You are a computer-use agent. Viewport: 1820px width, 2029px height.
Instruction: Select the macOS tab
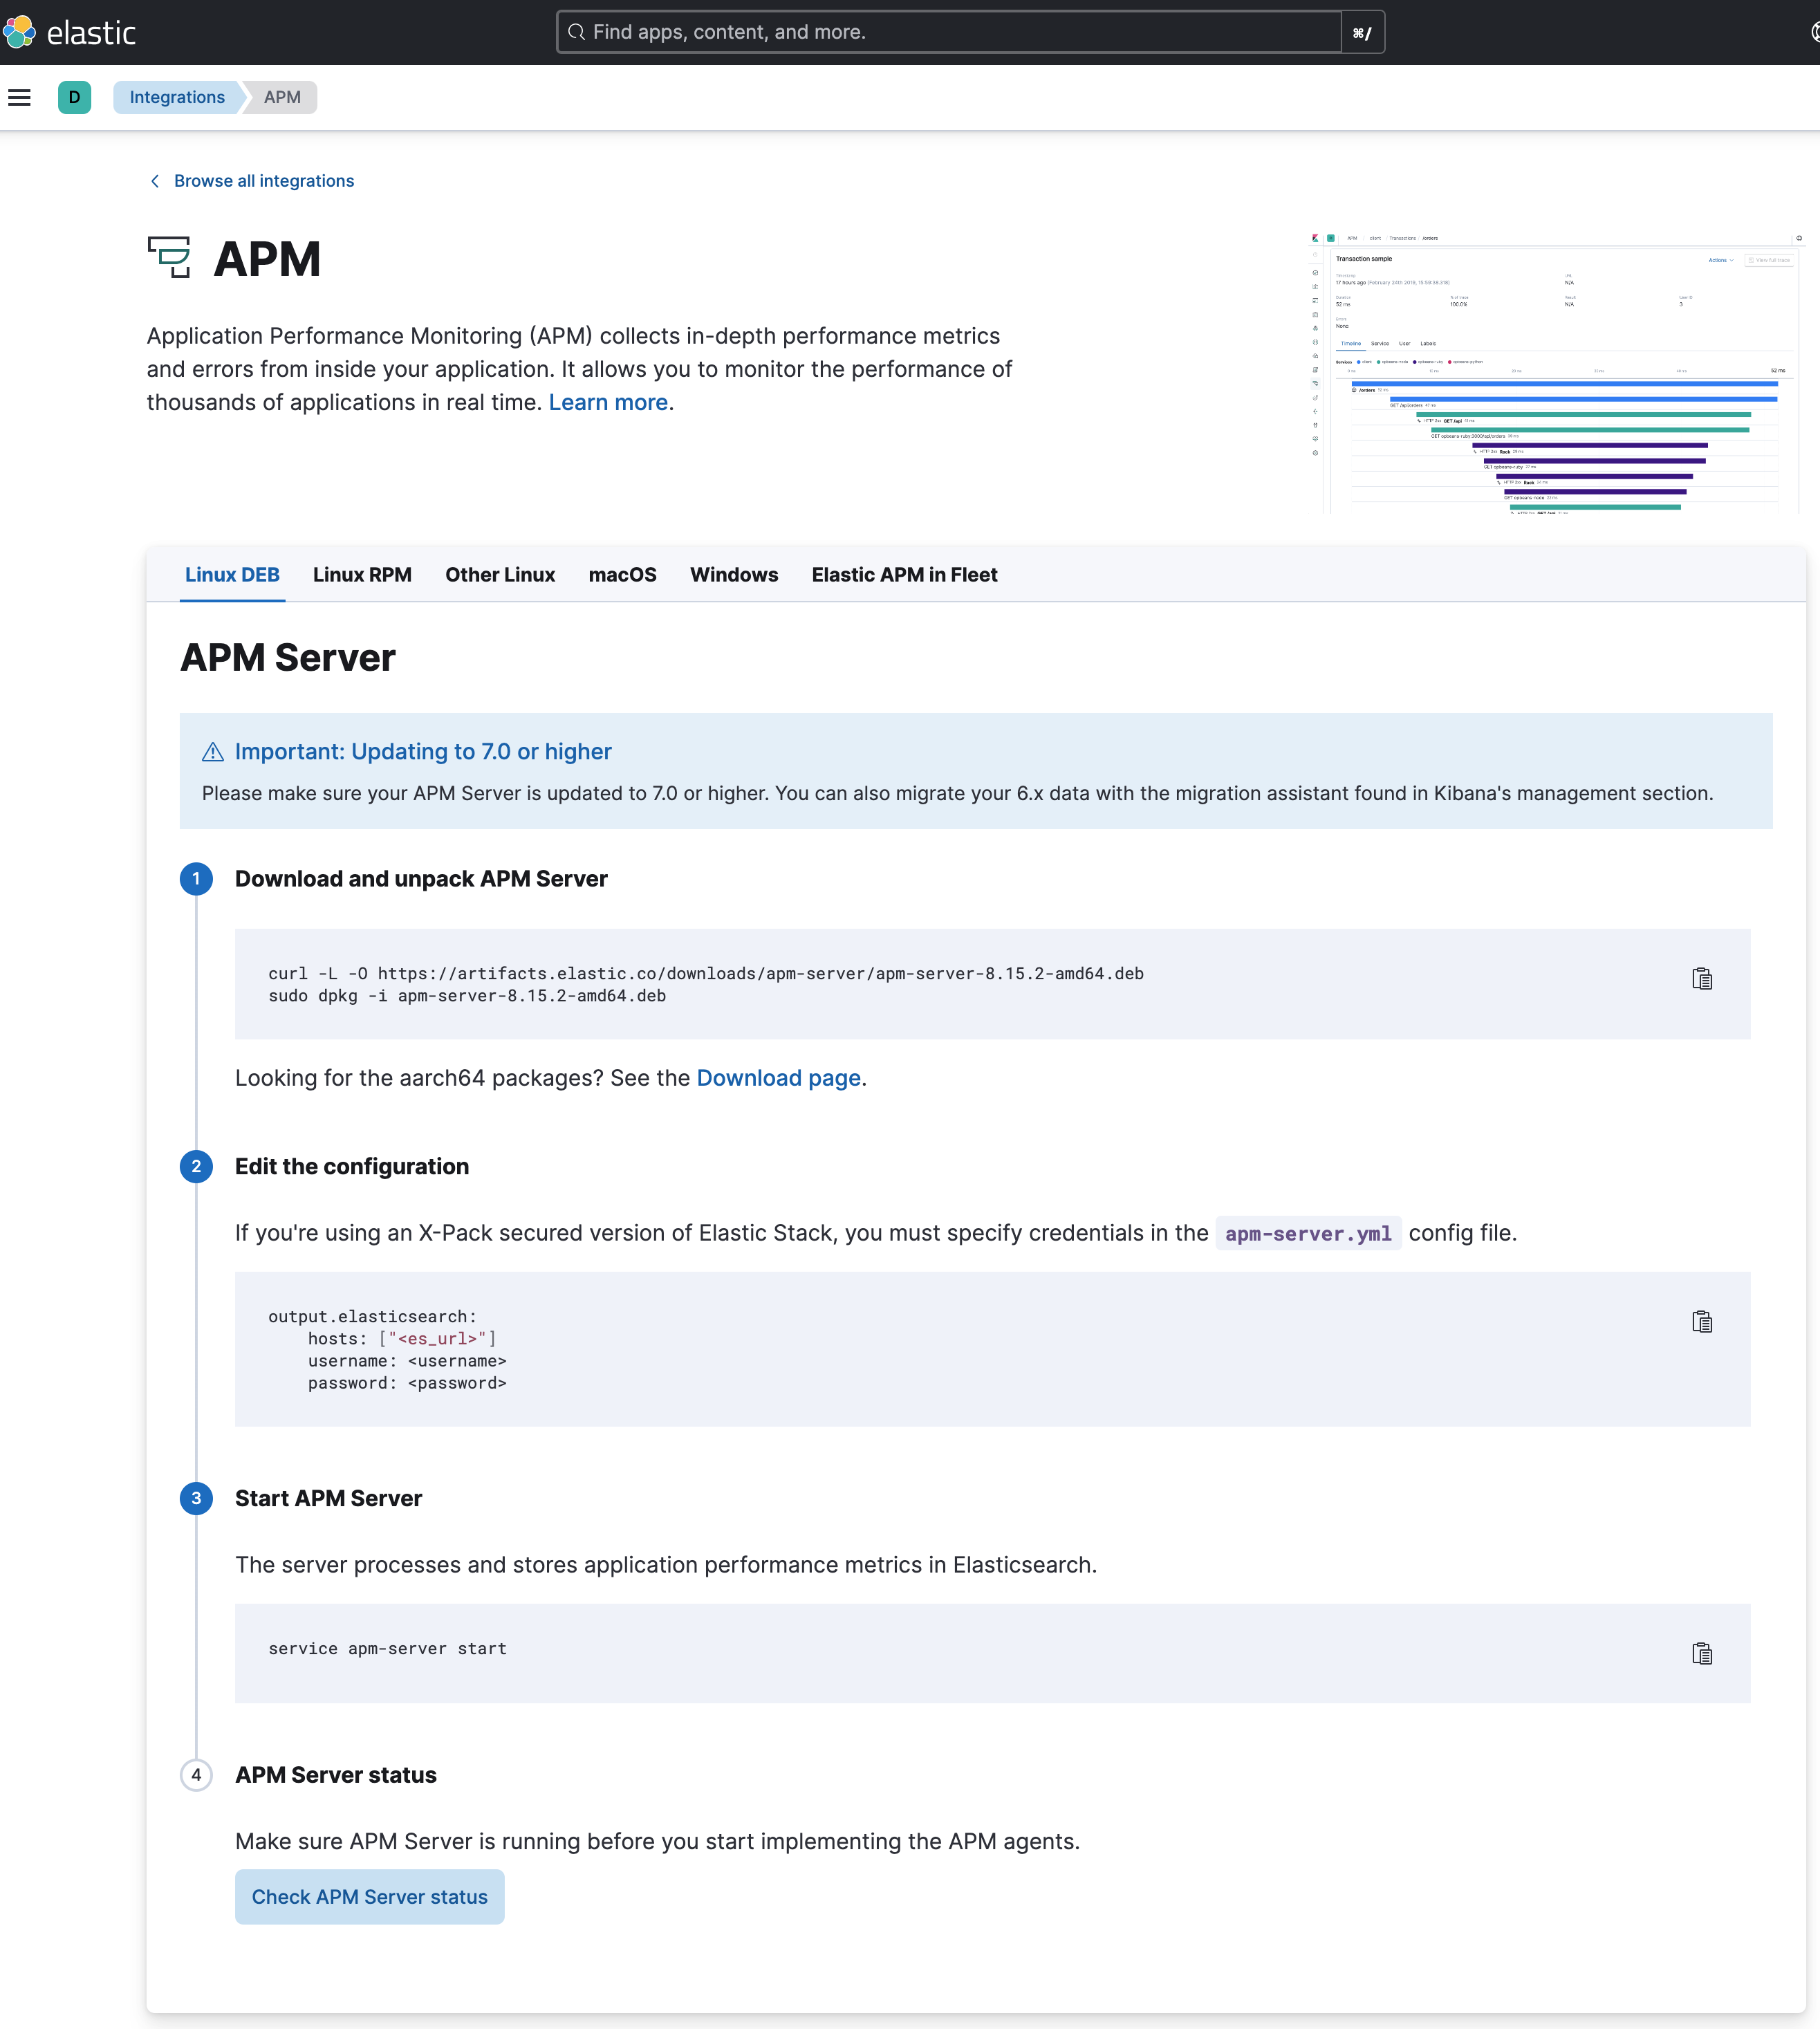tap(622, 575)
